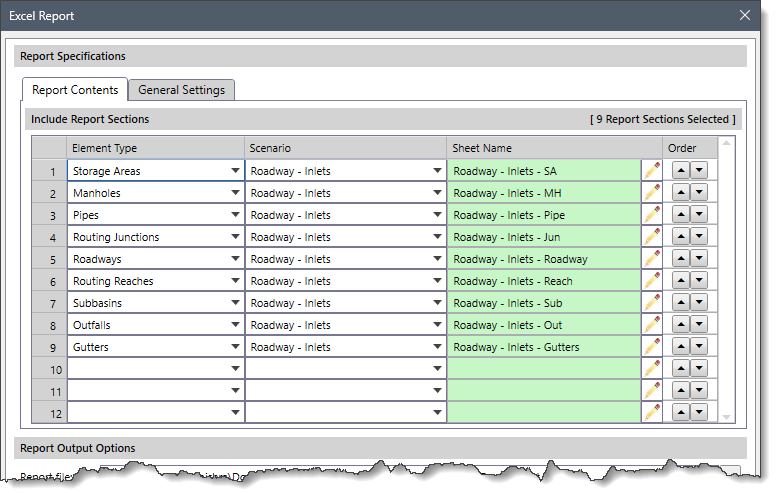The image size is (776, 493).
Task: Edit sheet name pencil for Routing Reaches row
Action: (652, 281)
